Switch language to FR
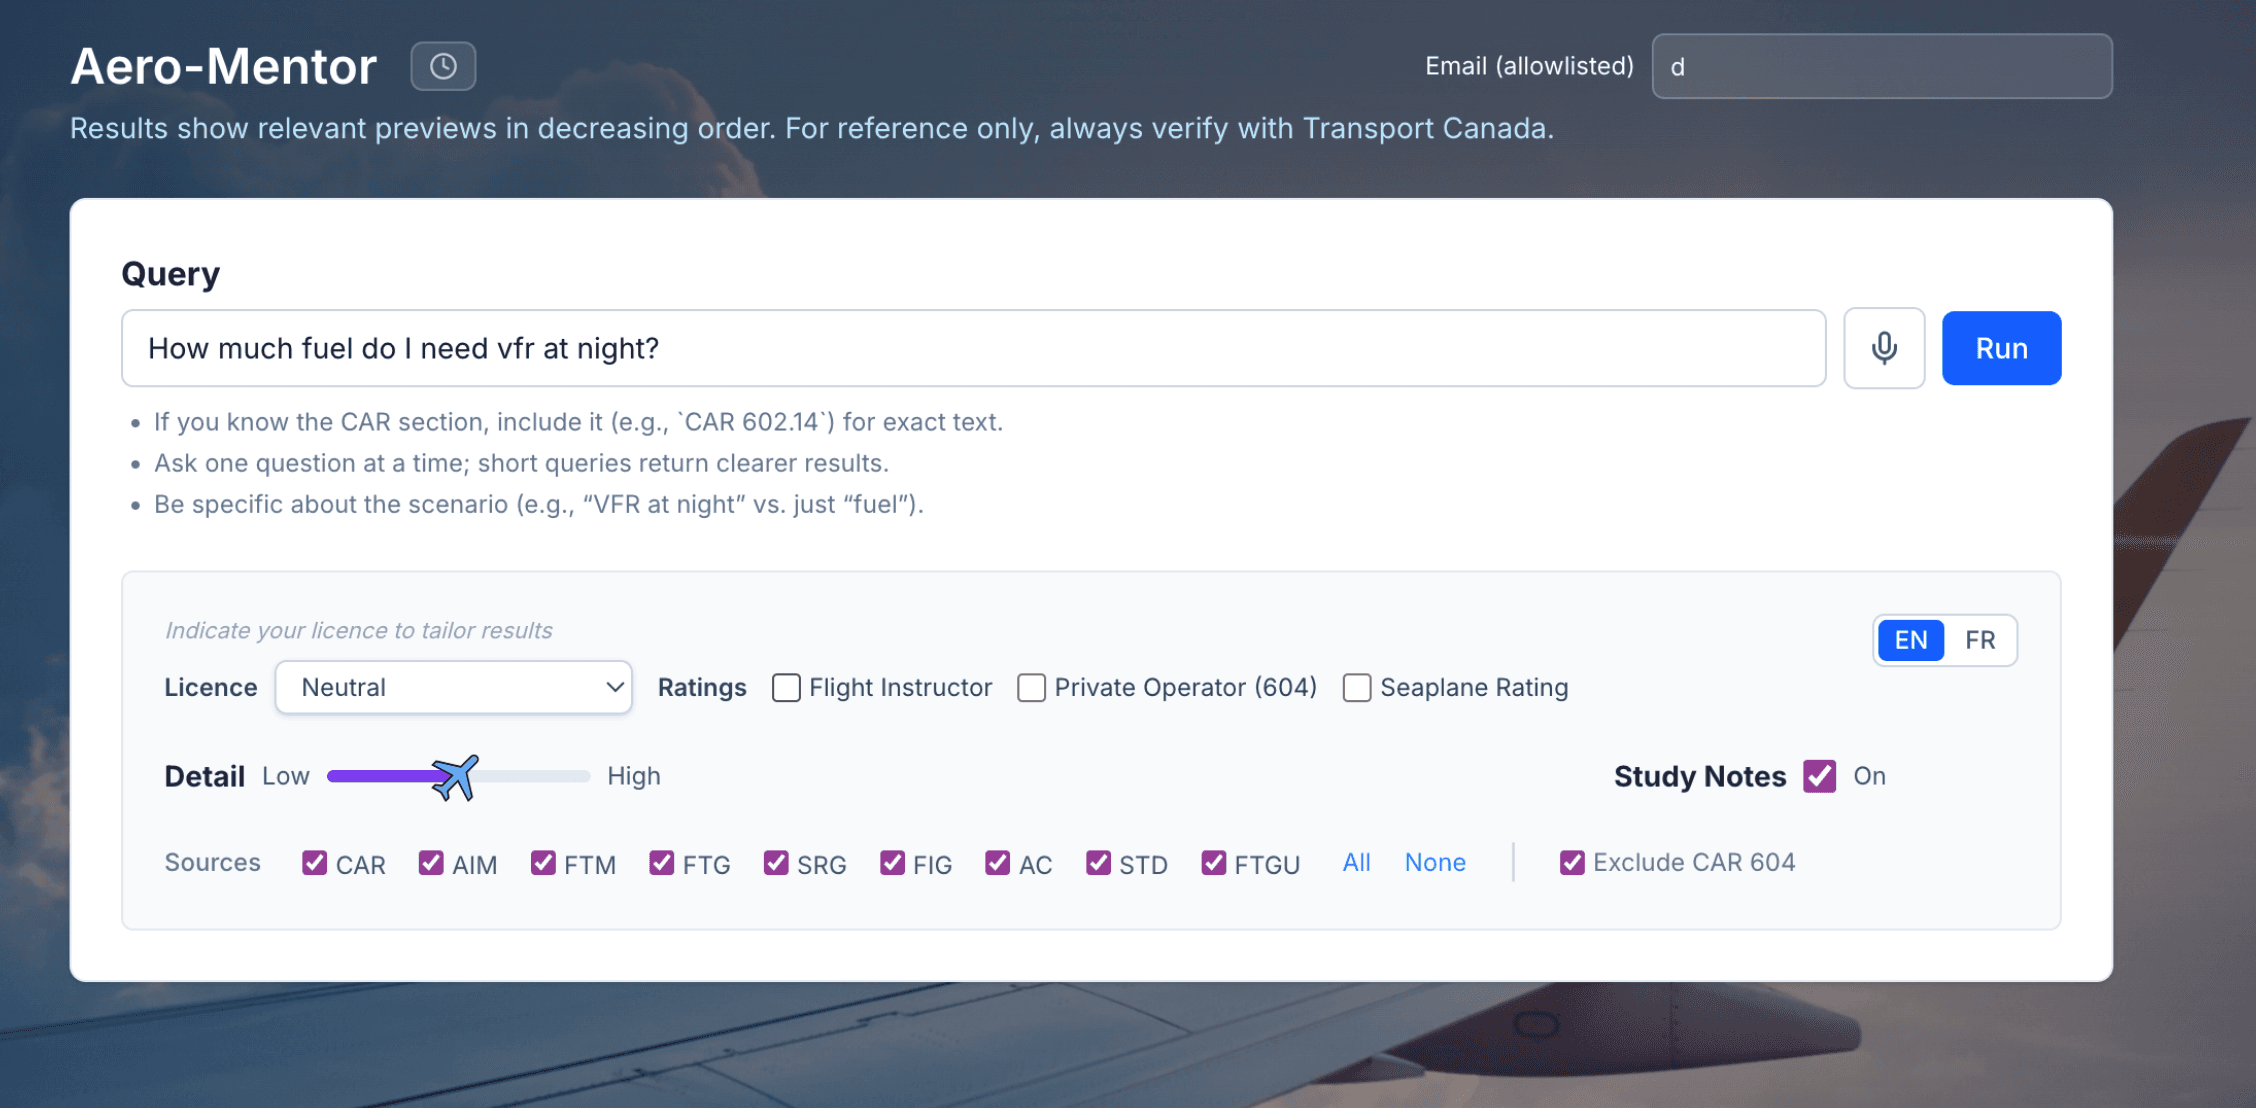The image size is (2256, 1108). coord(1979,640)
